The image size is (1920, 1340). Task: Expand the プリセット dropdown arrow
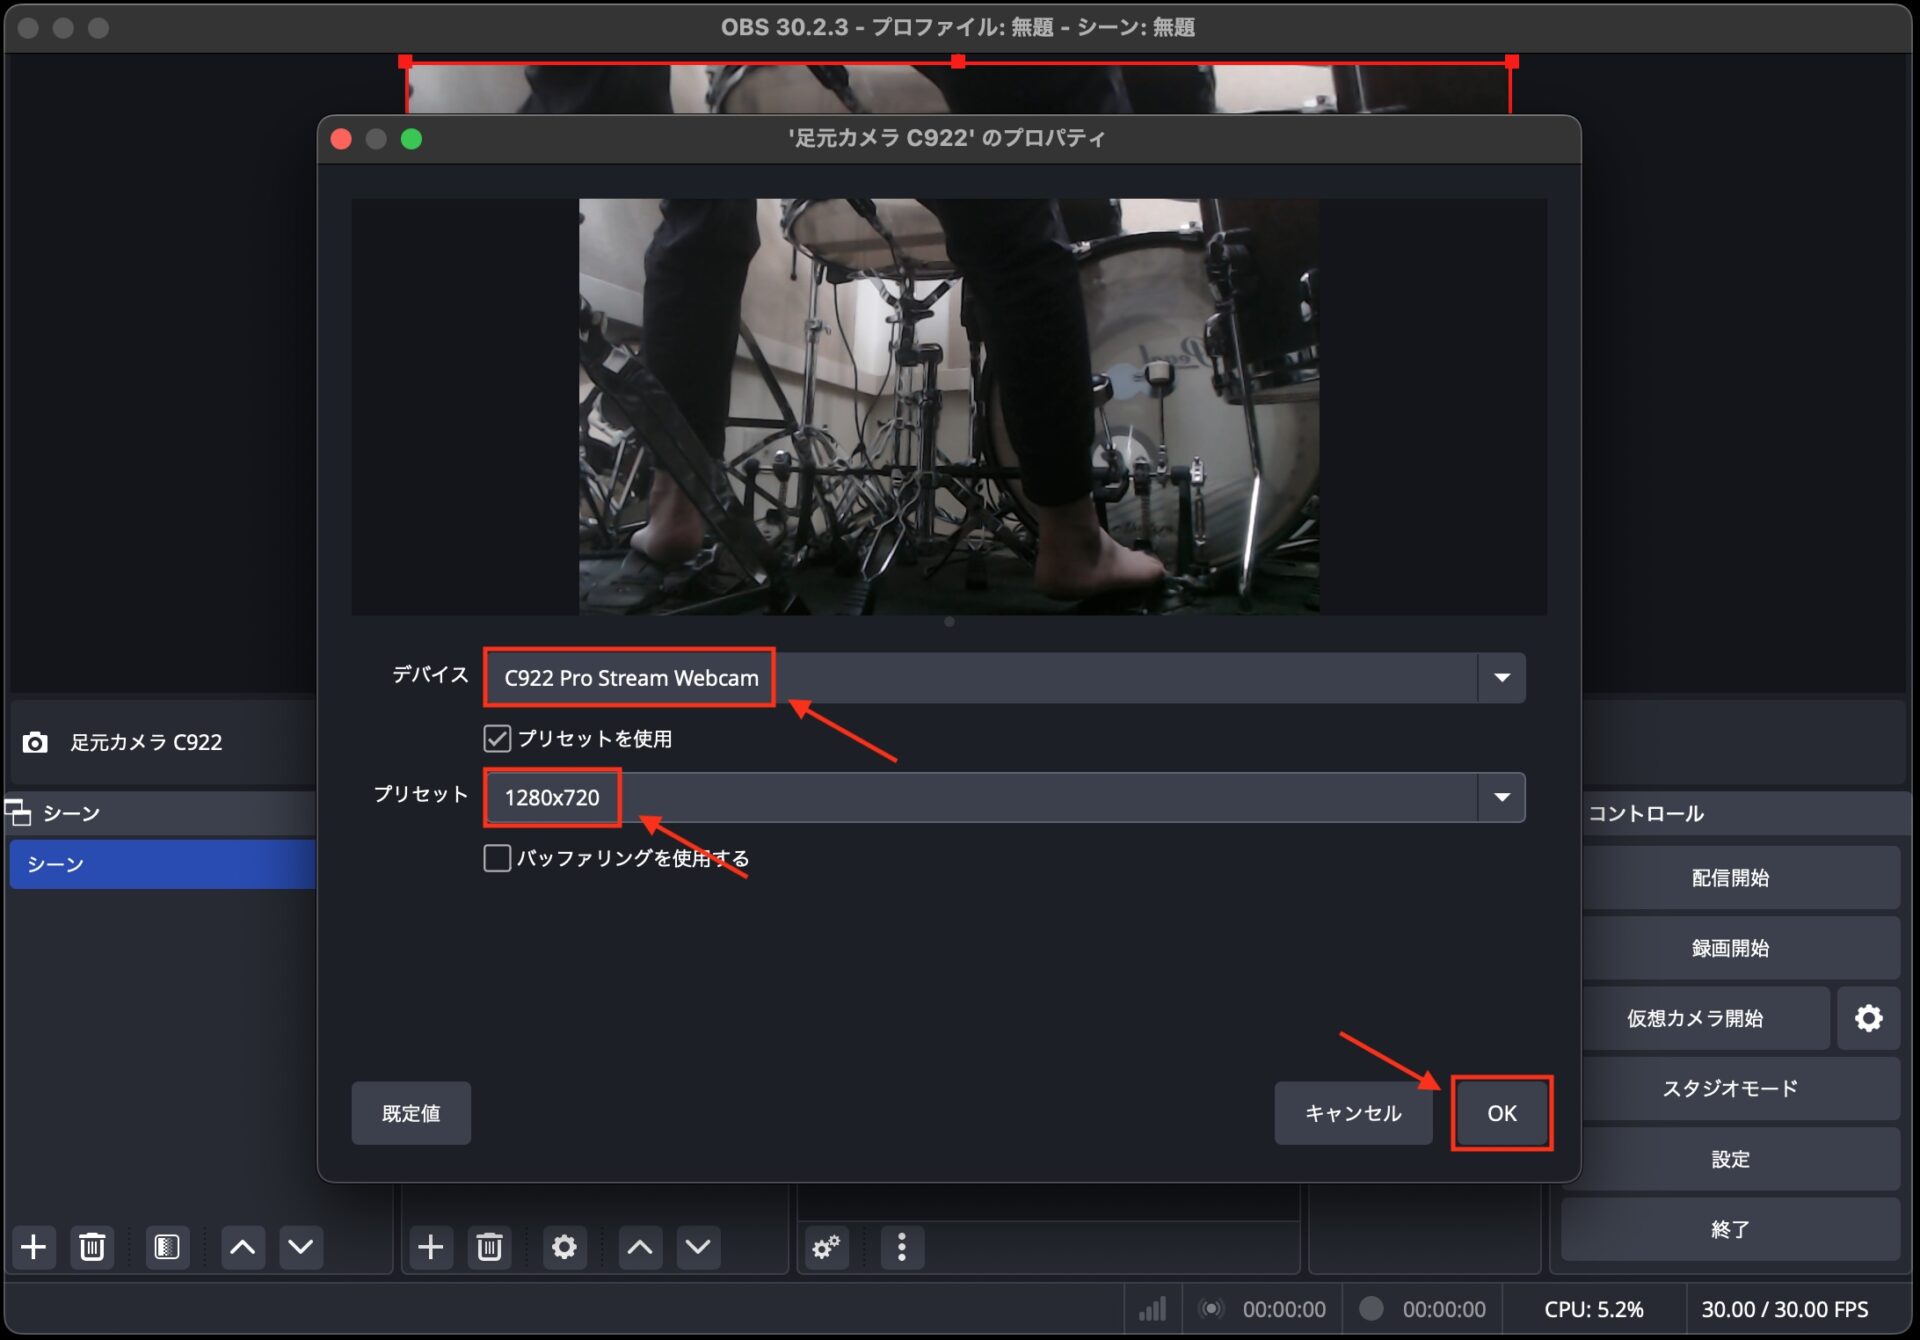[x=1501, y=797]
